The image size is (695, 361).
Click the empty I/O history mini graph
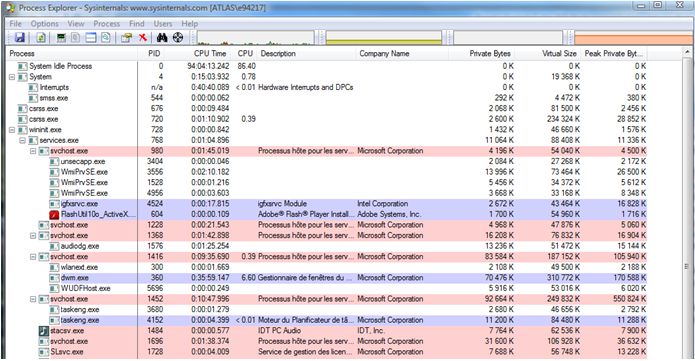point(508,38)
